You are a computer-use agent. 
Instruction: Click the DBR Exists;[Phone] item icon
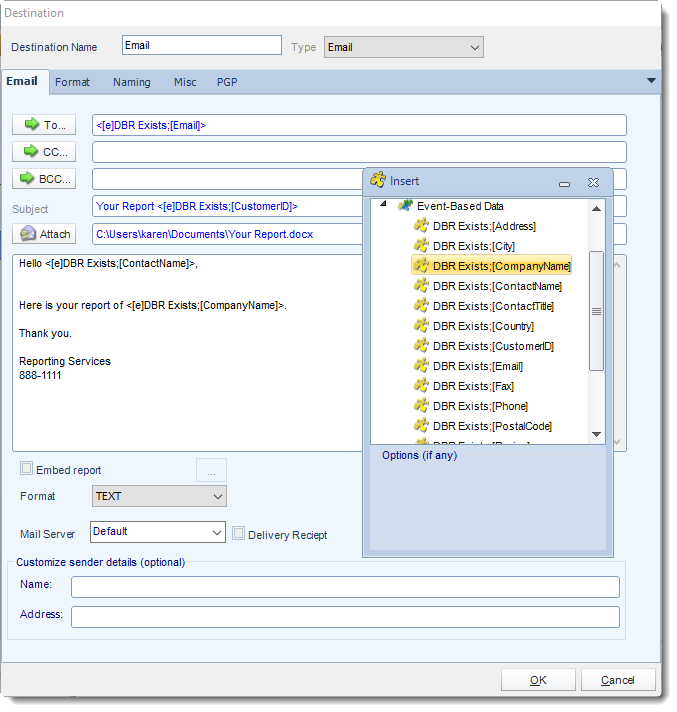[x=421, y=405]
